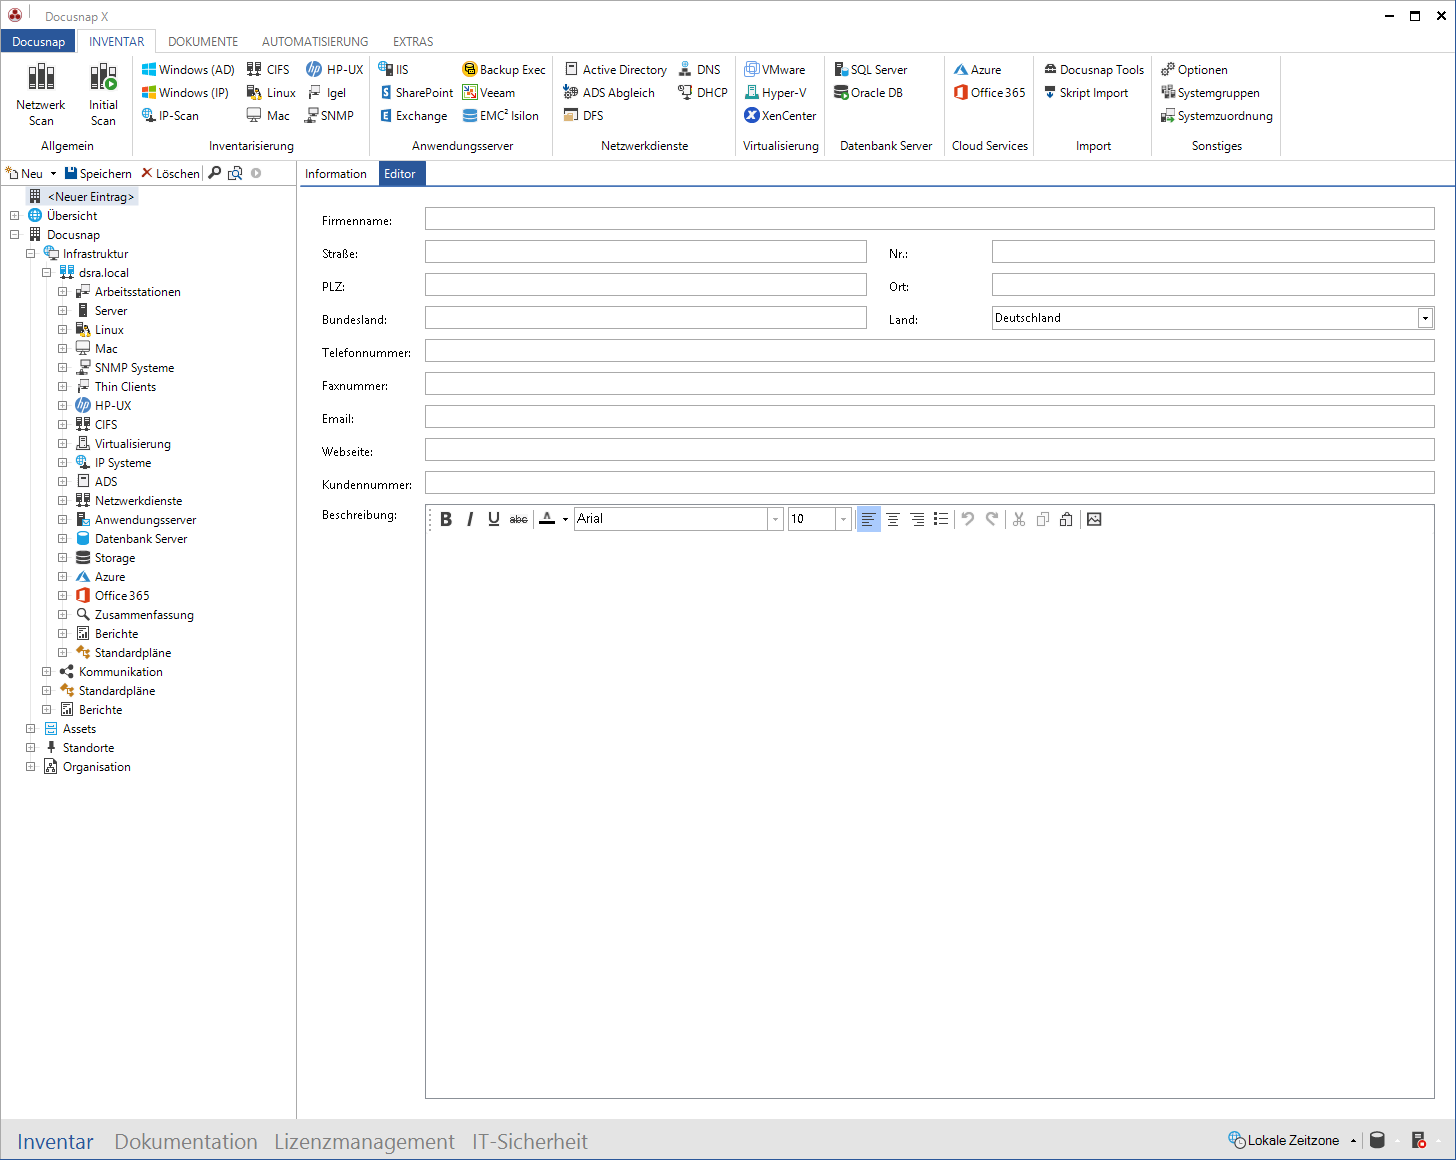Open Oracle DB scan
Image resolution: width=1456 pixels, height=1160 pixels.
click(869, 93)
